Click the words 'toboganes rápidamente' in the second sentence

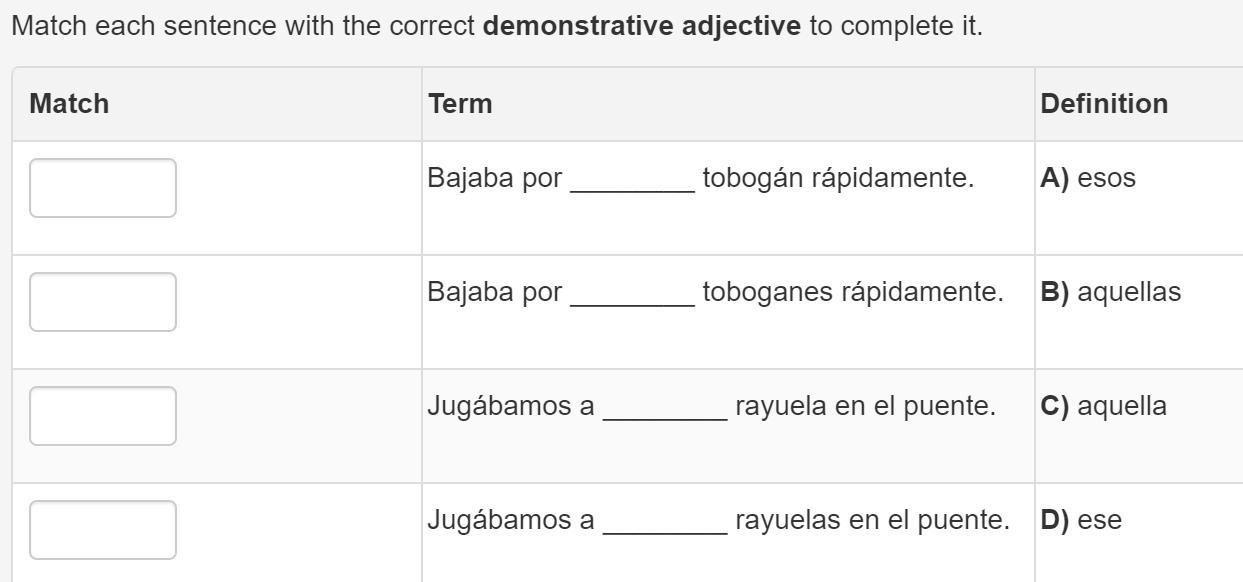click(853, 293)
